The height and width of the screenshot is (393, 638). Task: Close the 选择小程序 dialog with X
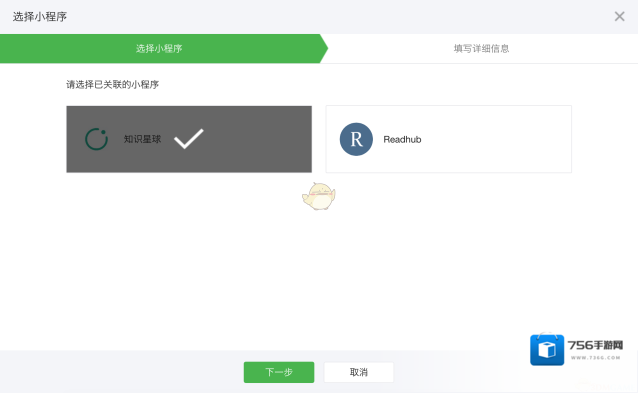coord(619,16)
